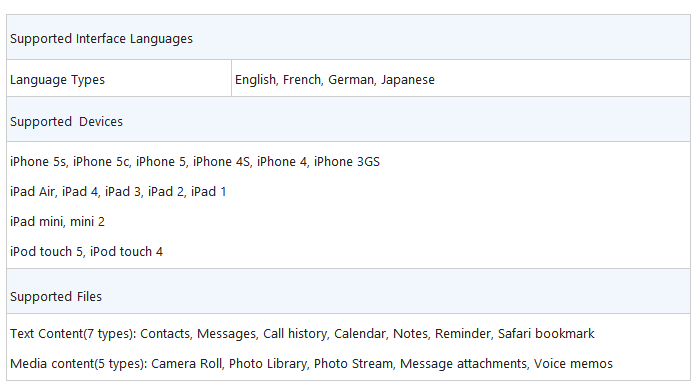Viewport: 699px width, 390px height.
Task: Click the Safari bookmark text
Action: 546,333
